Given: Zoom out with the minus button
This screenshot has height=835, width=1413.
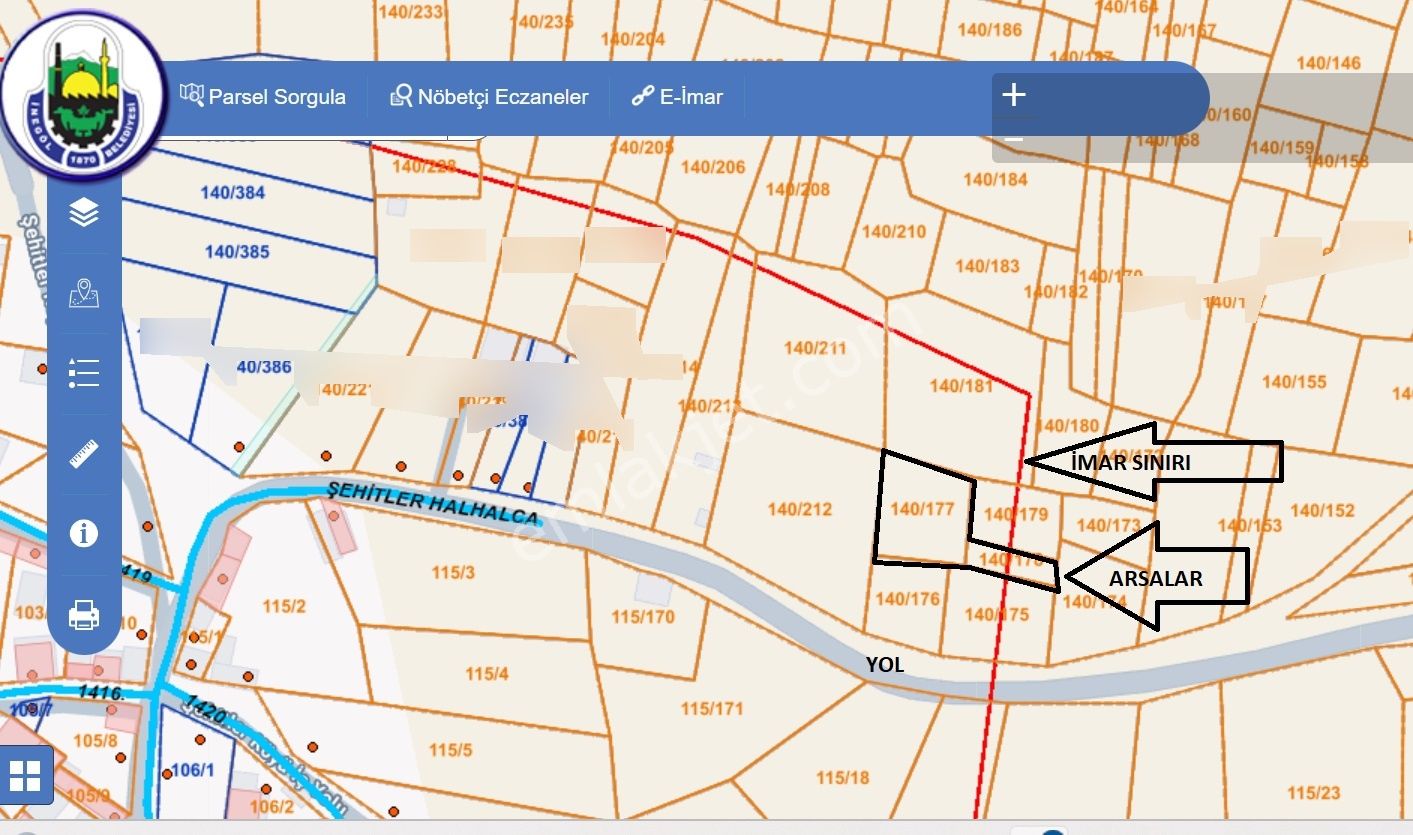Looking at the screenshot, I should click(1014, 141).
